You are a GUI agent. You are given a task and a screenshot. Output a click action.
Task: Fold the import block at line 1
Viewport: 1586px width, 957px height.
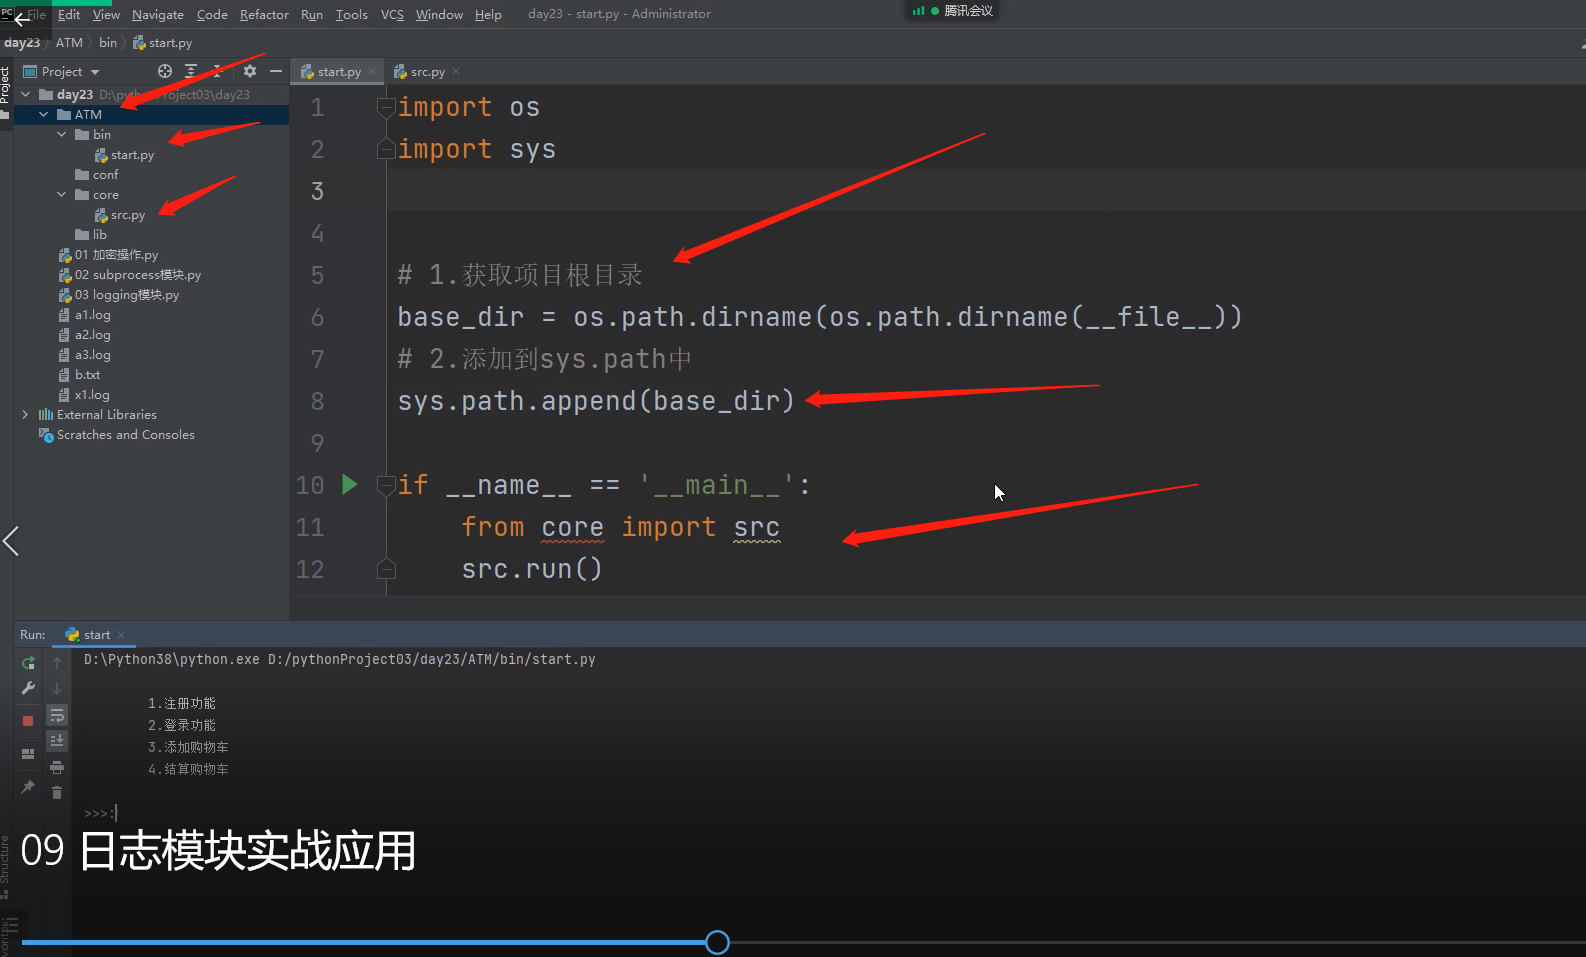[385, 107]
